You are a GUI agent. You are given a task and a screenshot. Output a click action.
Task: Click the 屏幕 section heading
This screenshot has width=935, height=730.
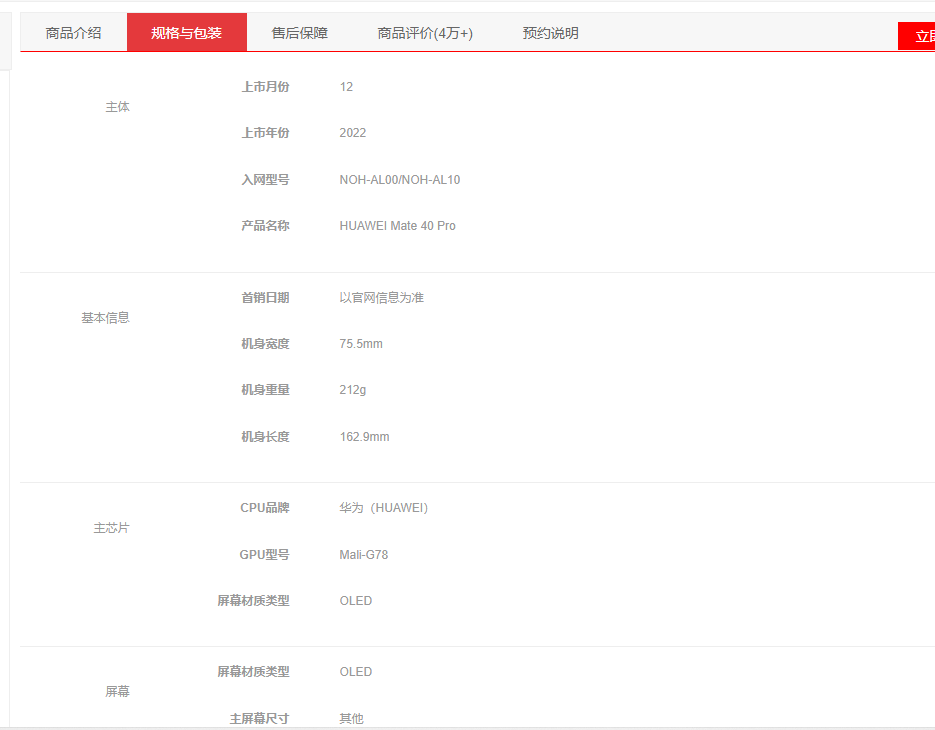coord(117,691)
